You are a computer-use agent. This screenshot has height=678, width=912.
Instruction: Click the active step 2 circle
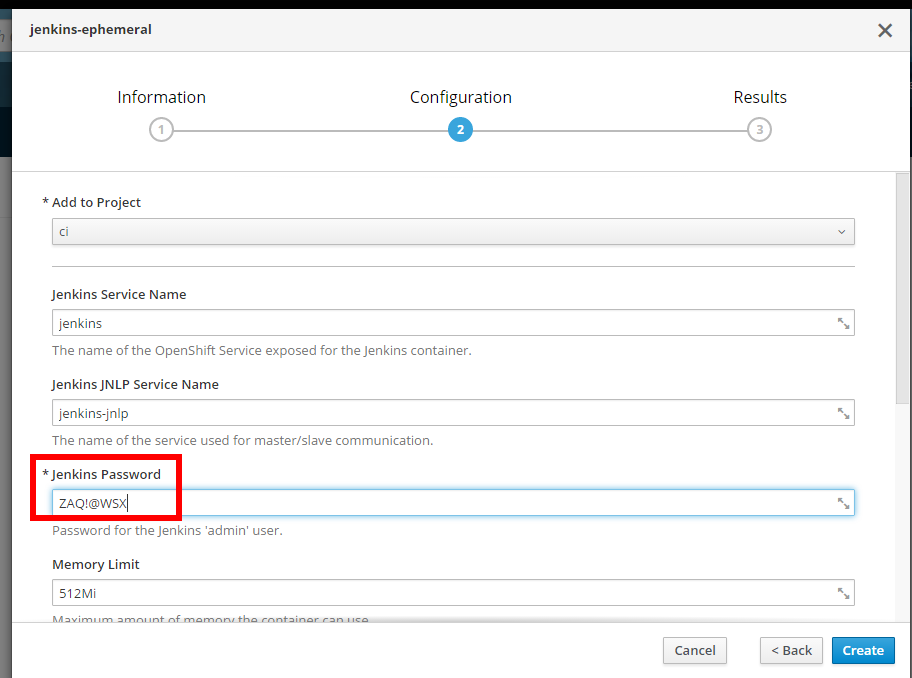(x=460, y=130)
